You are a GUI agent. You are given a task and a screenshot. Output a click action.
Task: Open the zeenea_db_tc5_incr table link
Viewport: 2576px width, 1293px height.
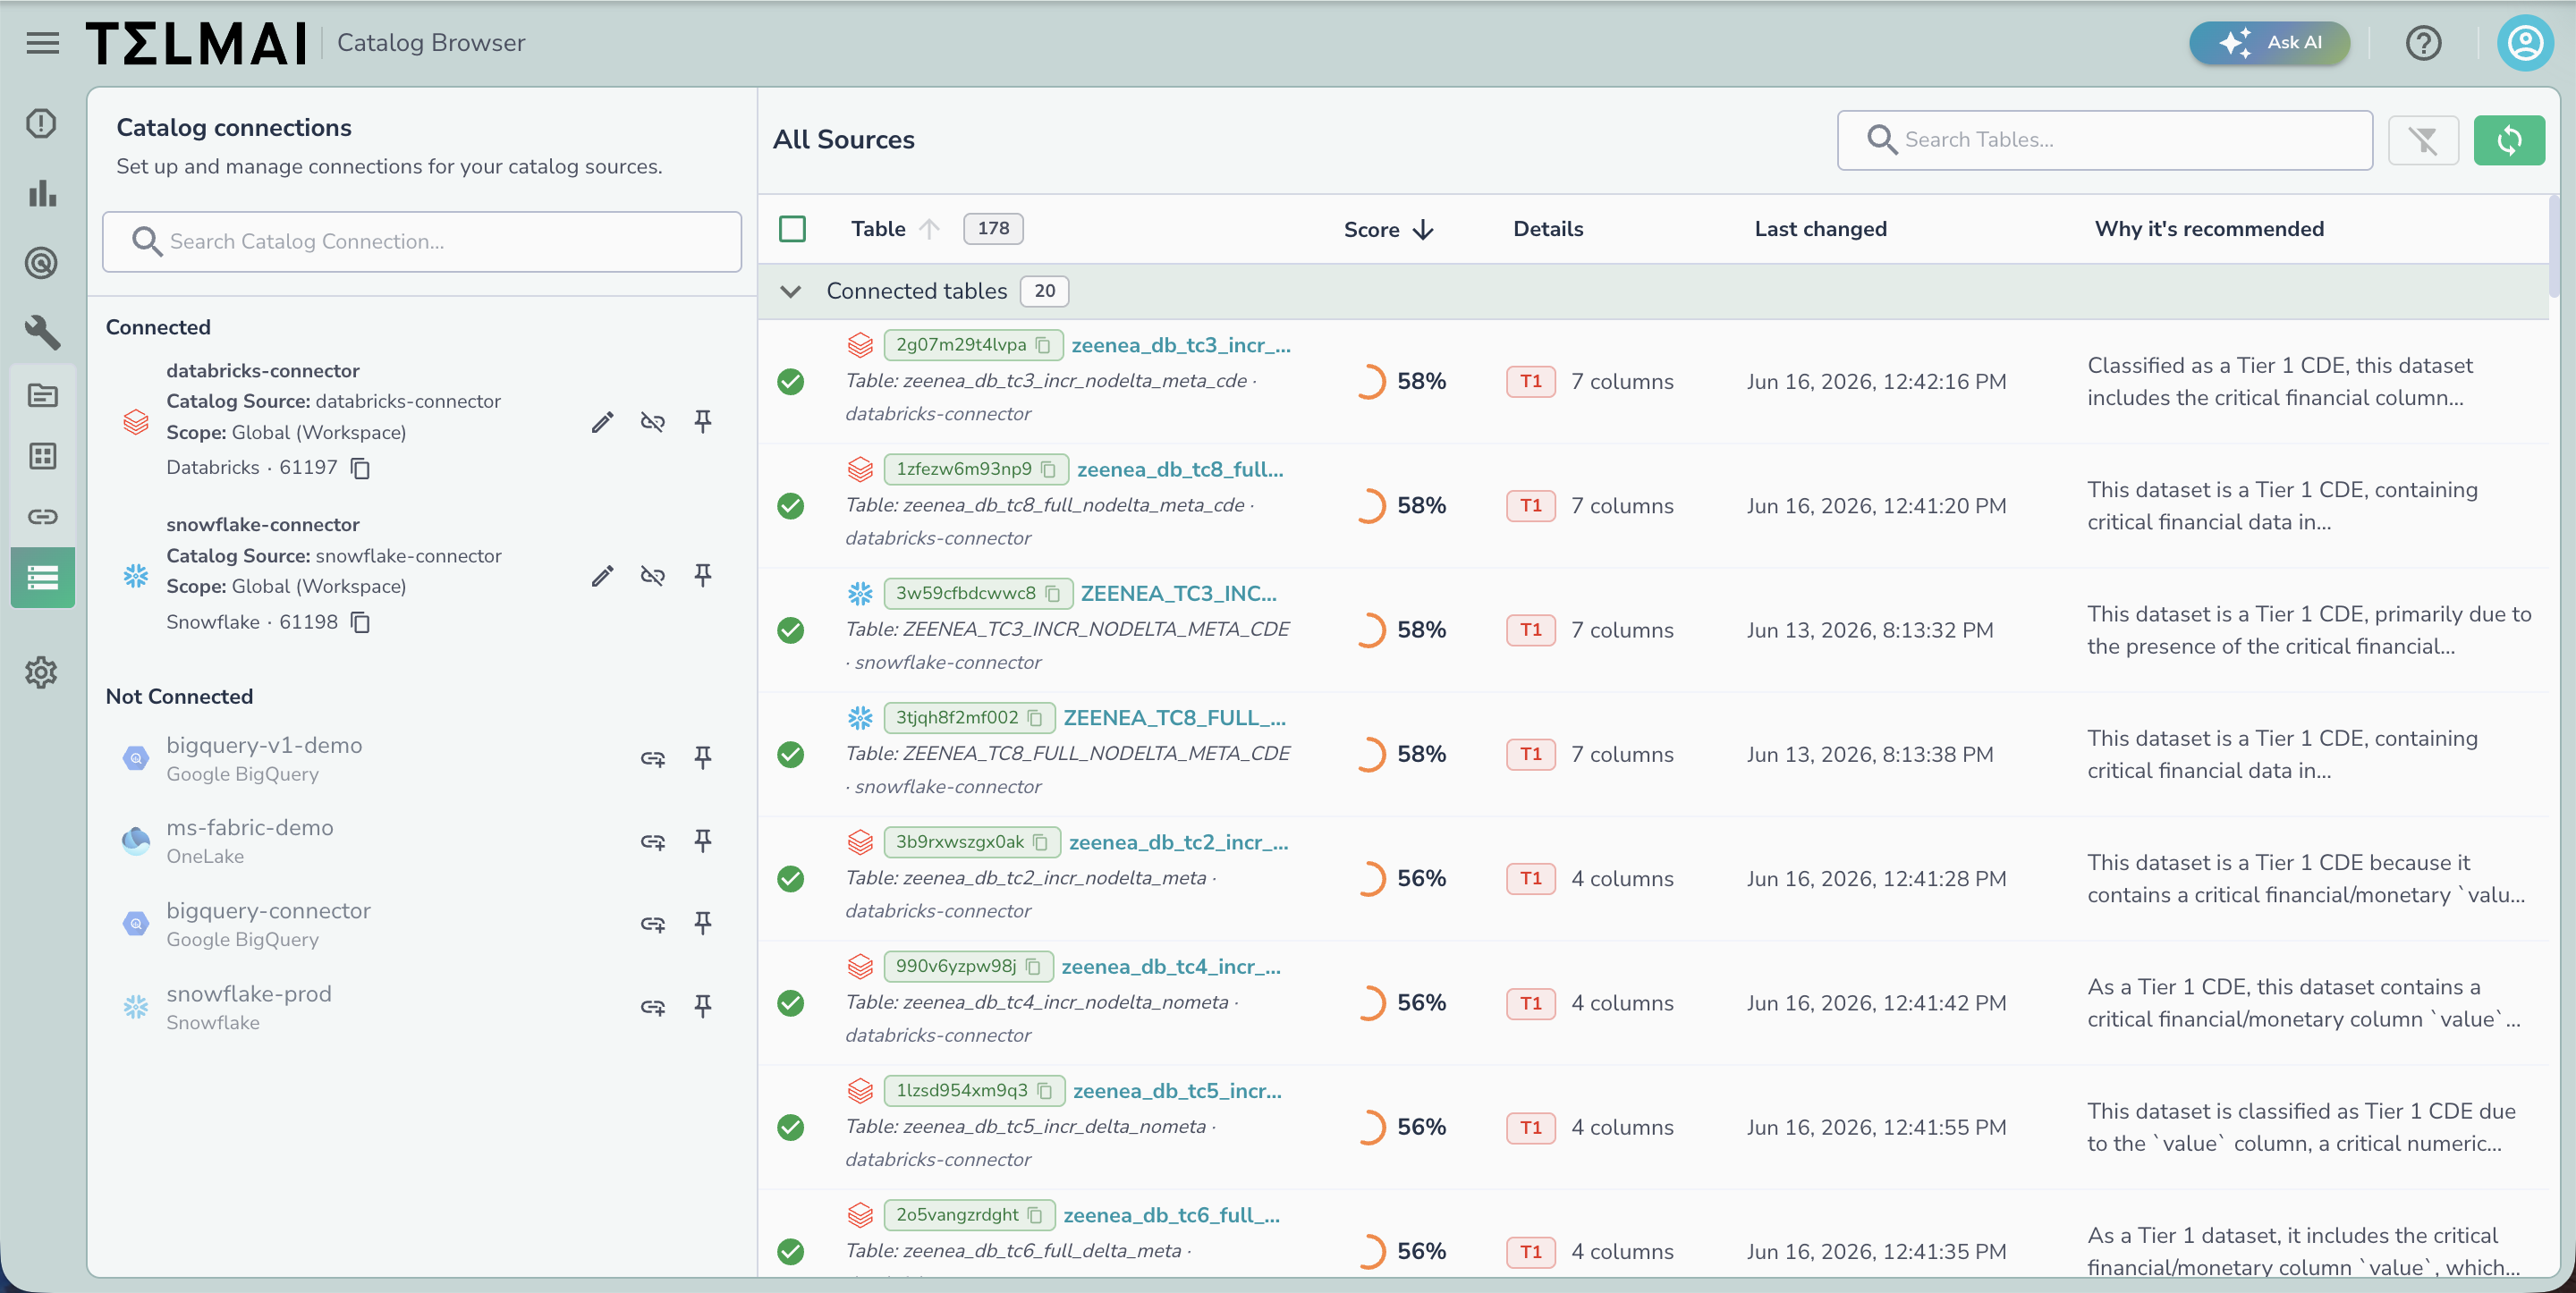tap(1177, 1091)
